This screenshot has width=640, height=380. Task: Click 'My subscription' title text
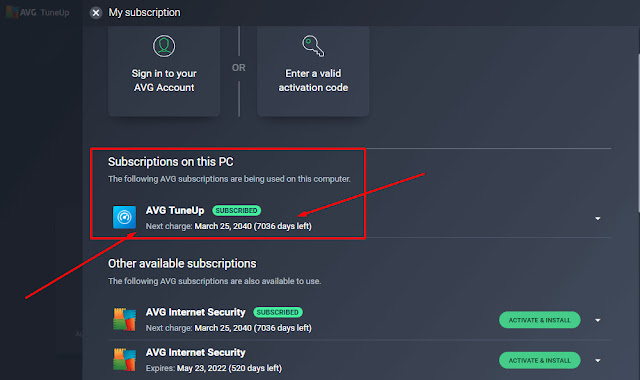(144, 13)
